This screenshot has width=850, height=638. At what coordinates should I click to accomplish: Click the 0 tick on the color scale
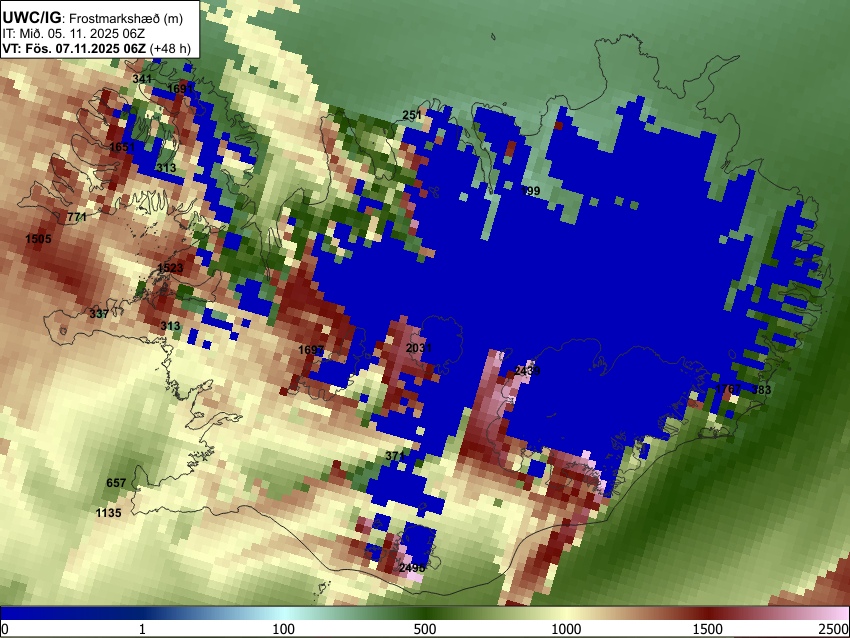(x=5, y=629)
